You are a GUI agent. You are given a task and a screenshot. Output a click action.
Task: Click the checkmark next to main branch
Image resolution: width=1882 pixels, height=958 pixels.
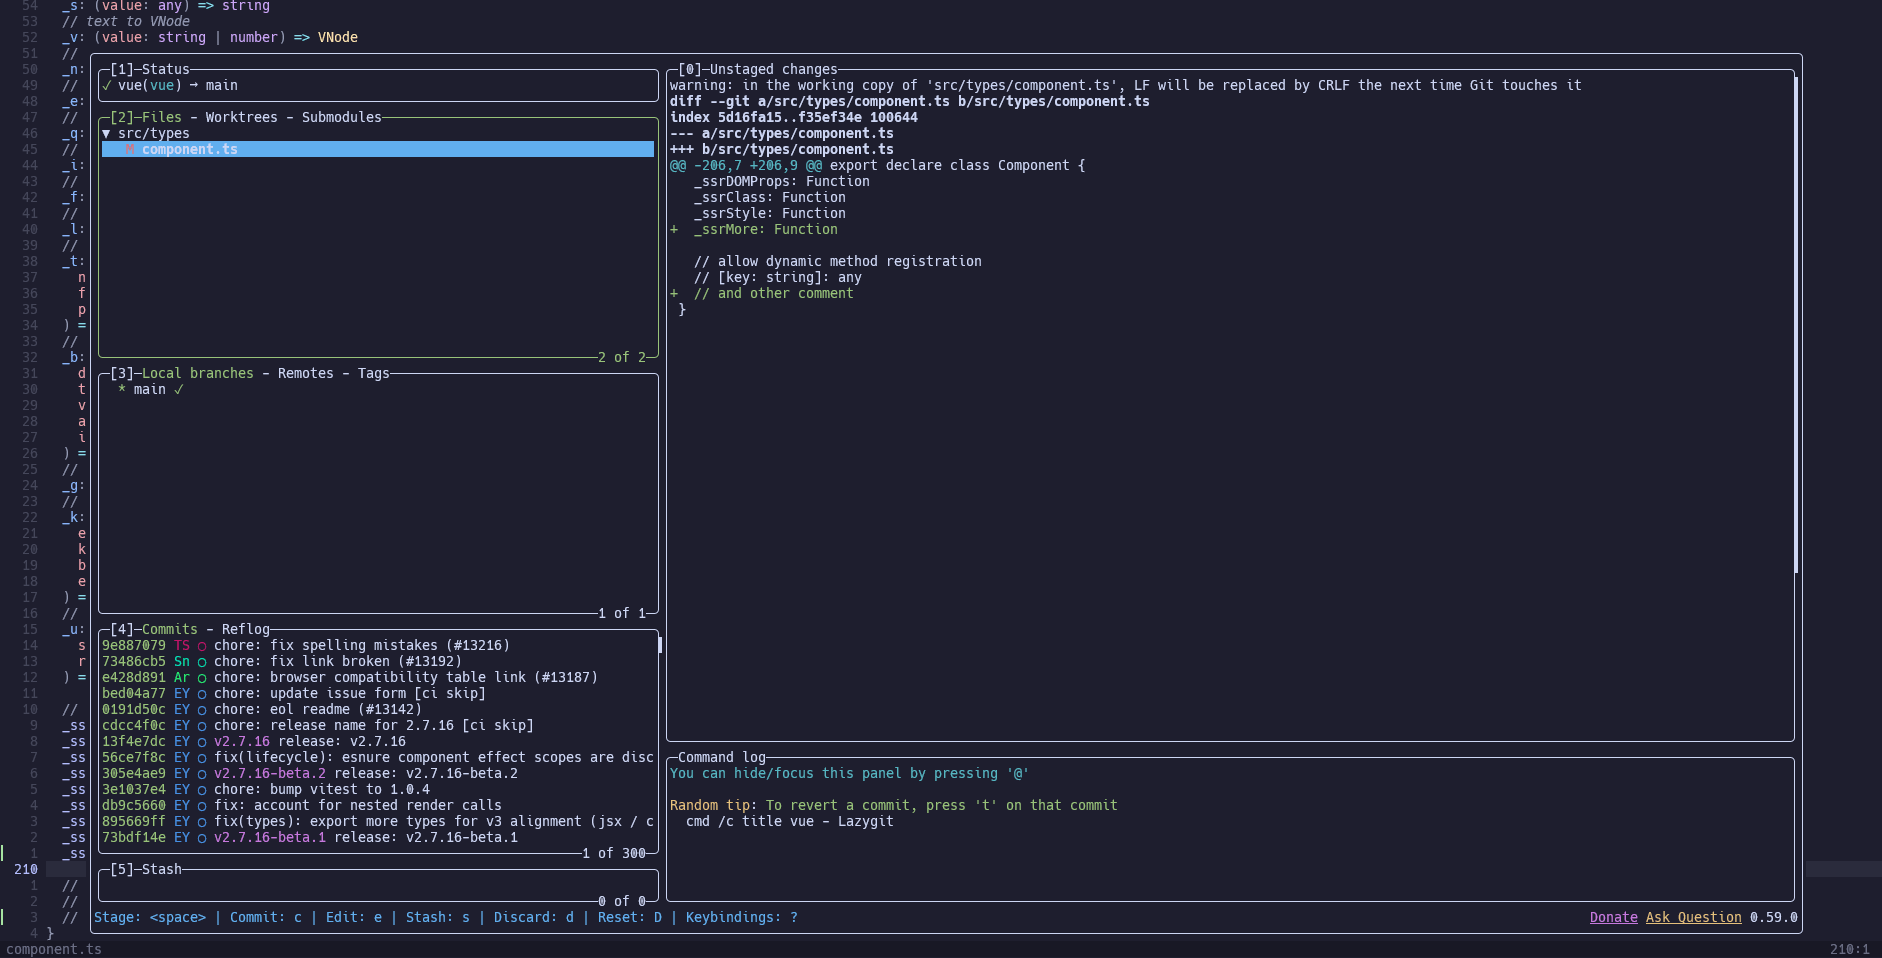(x=179, y=390)
